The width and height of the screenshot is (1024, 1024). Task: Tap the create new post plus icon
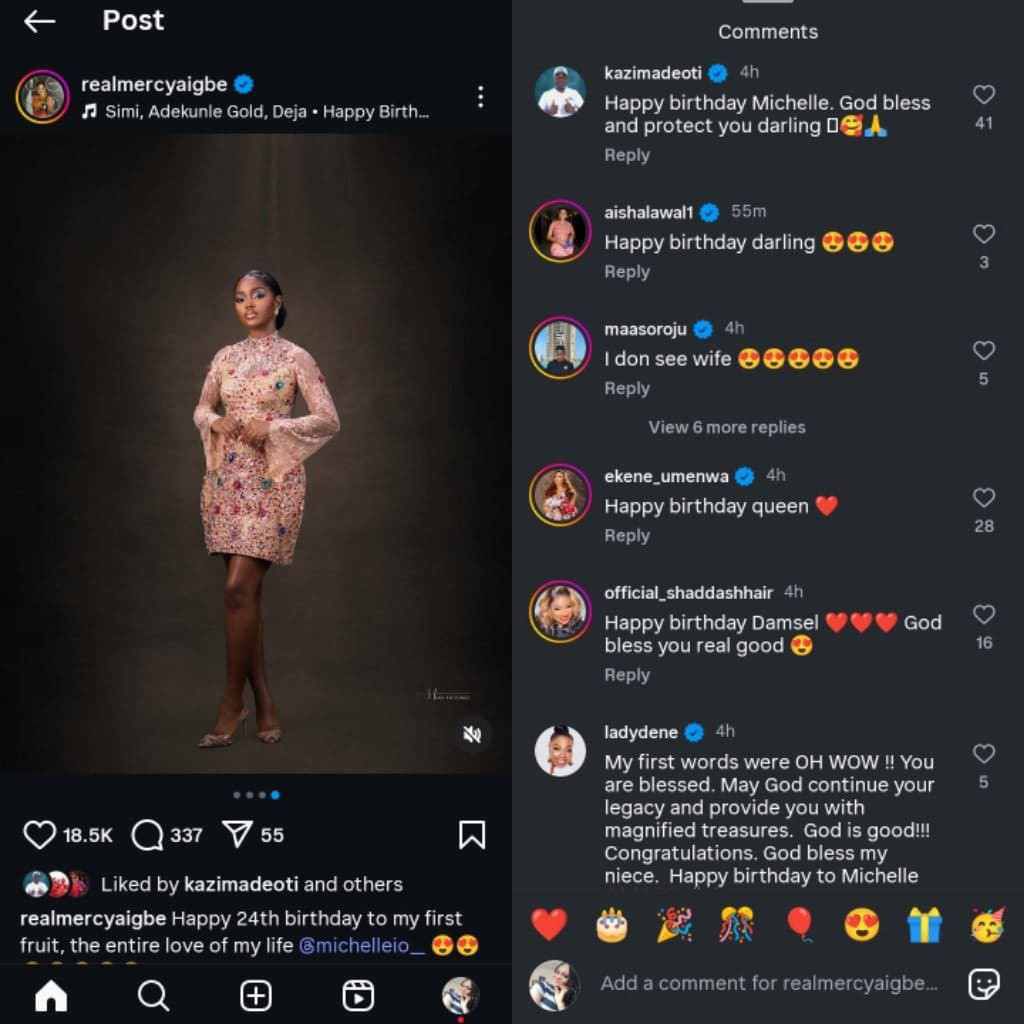point(256,995)
